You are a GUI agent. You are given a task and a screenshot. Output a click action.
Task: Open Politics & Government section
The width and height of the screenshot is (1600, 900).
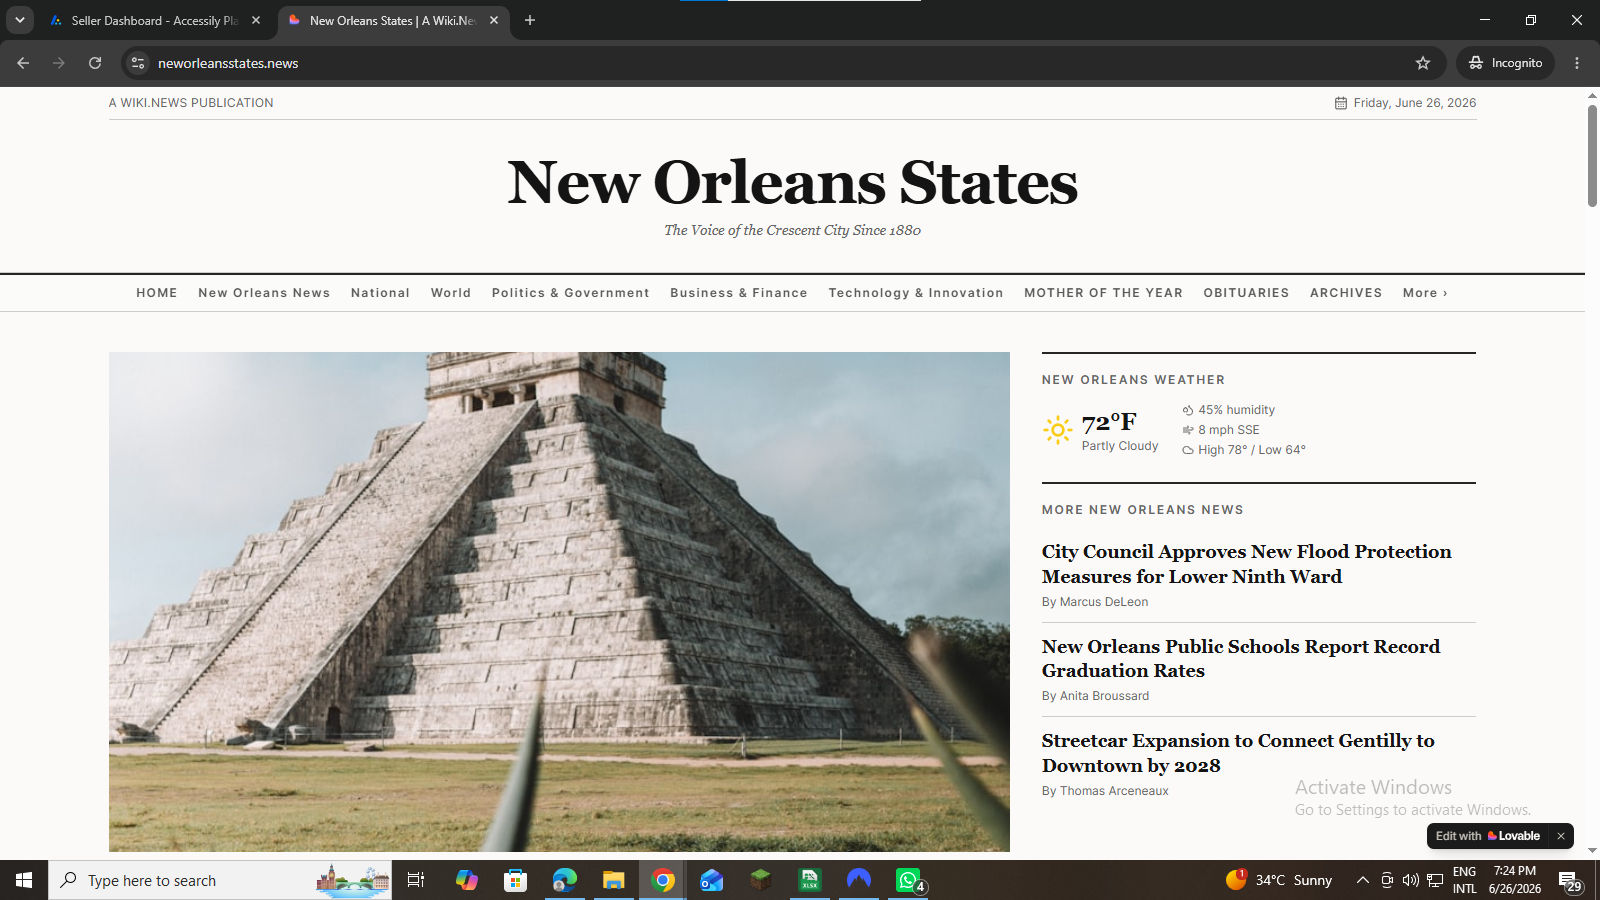coord(571,293)
